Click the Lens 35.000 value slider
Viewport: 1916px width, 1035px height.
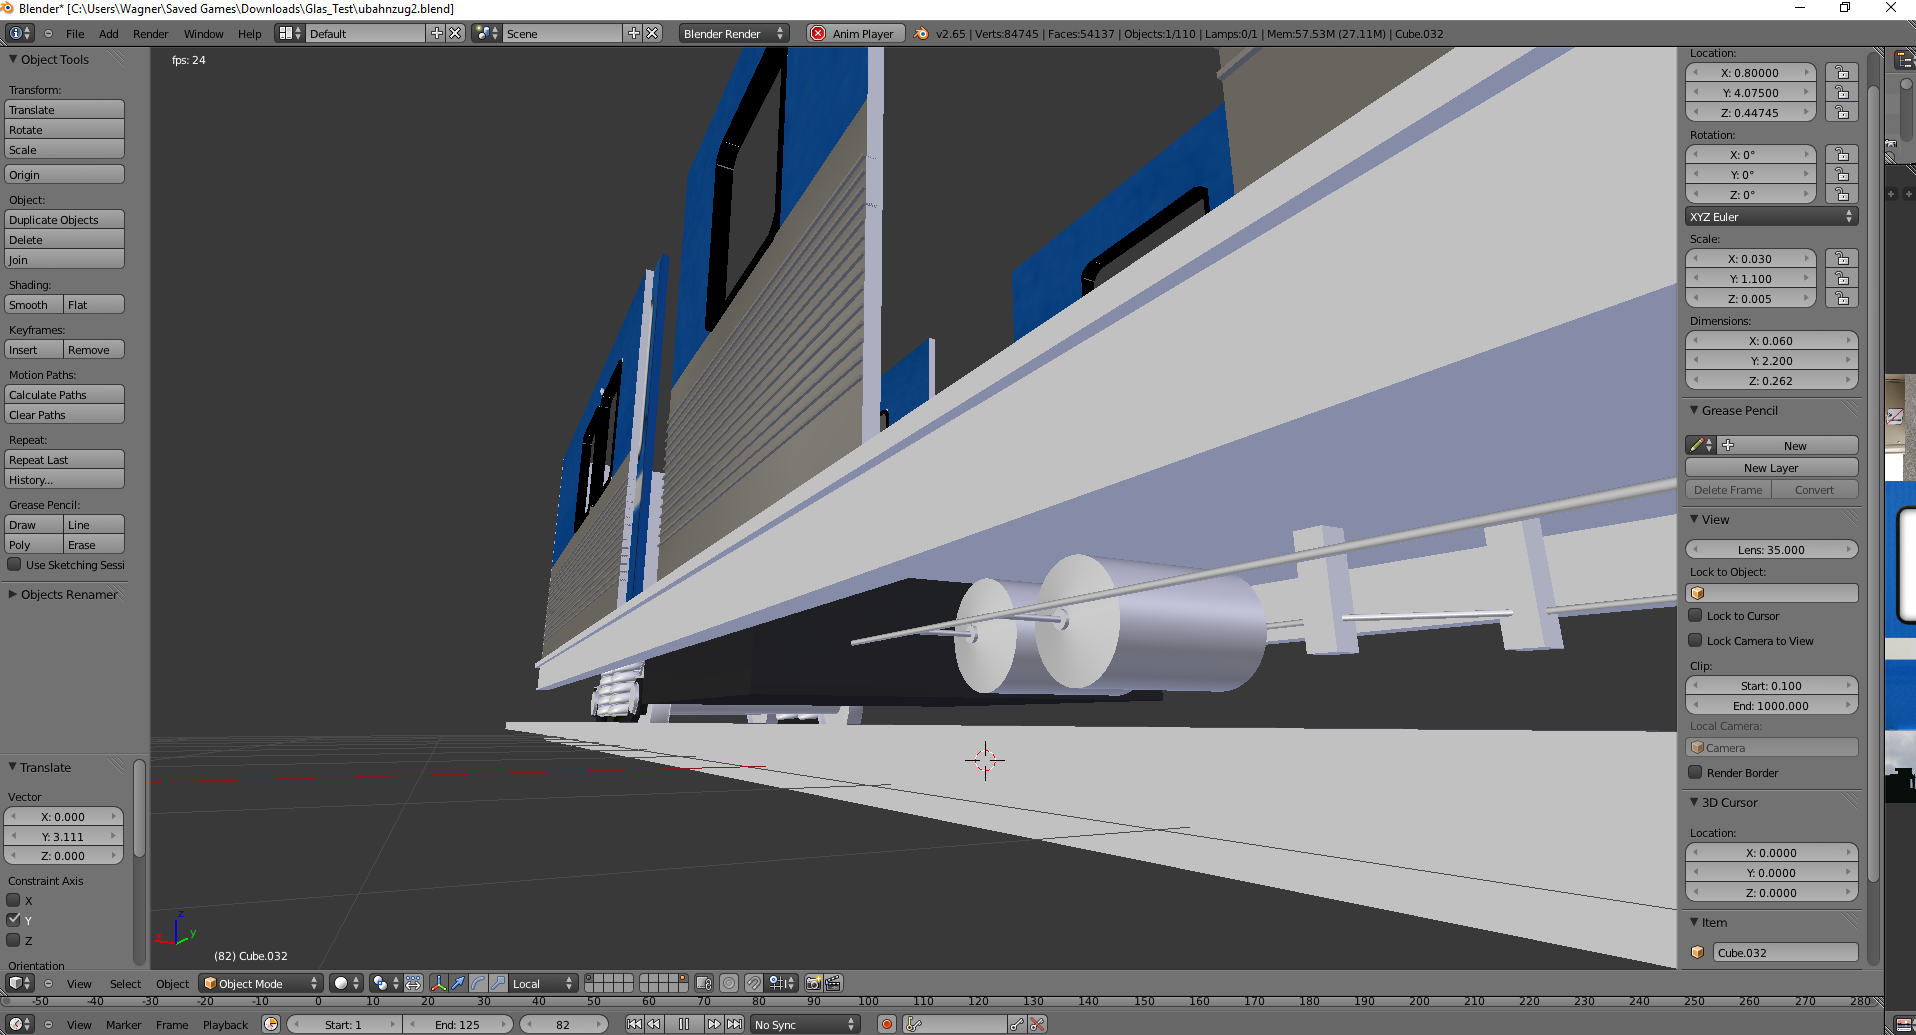1771,549
